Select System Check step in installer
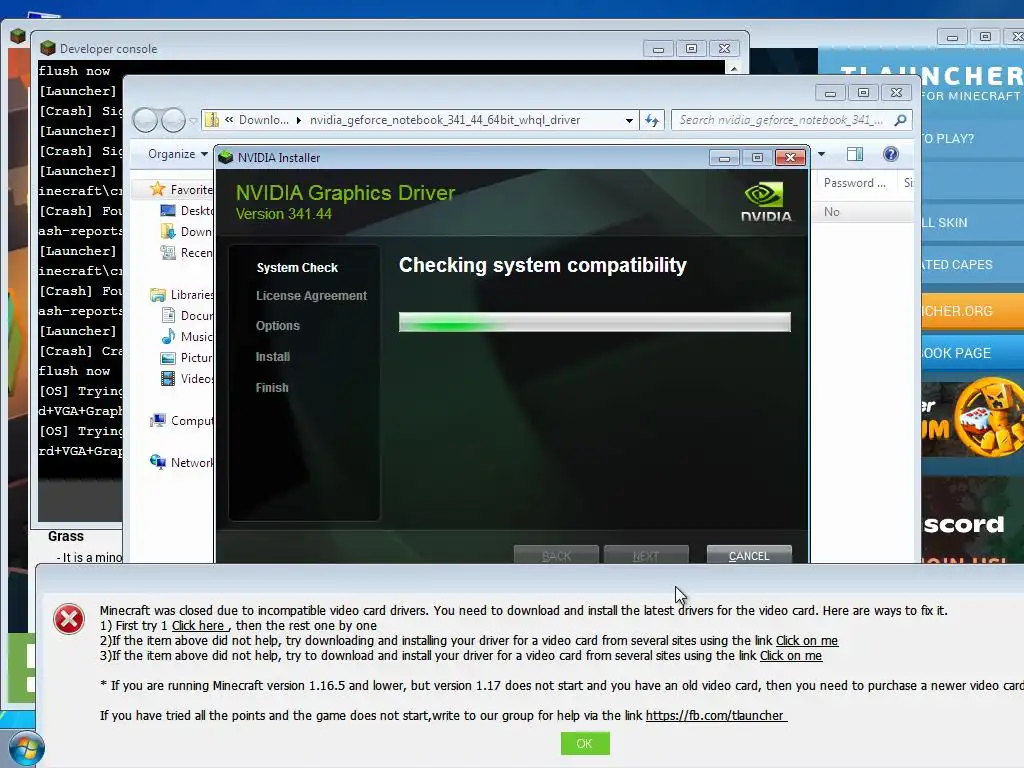 [x=297, y=268]
